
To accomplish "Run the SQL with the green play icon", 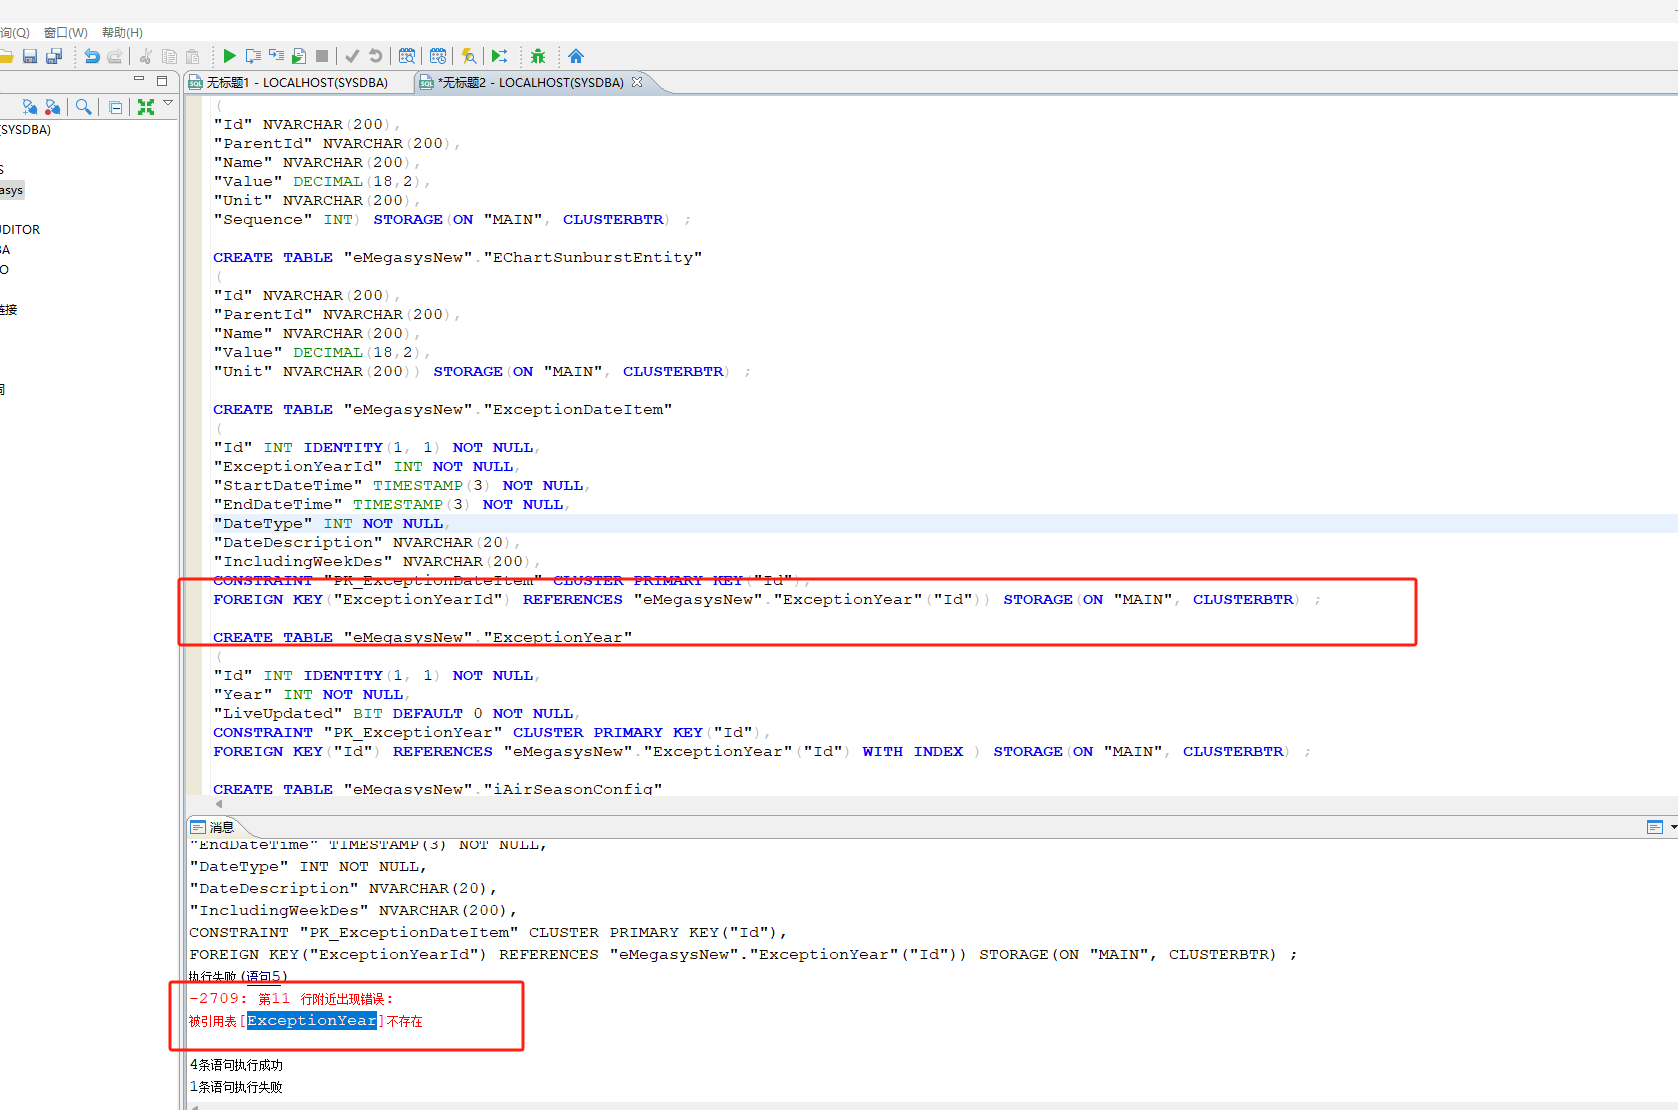I will point(229,56).
